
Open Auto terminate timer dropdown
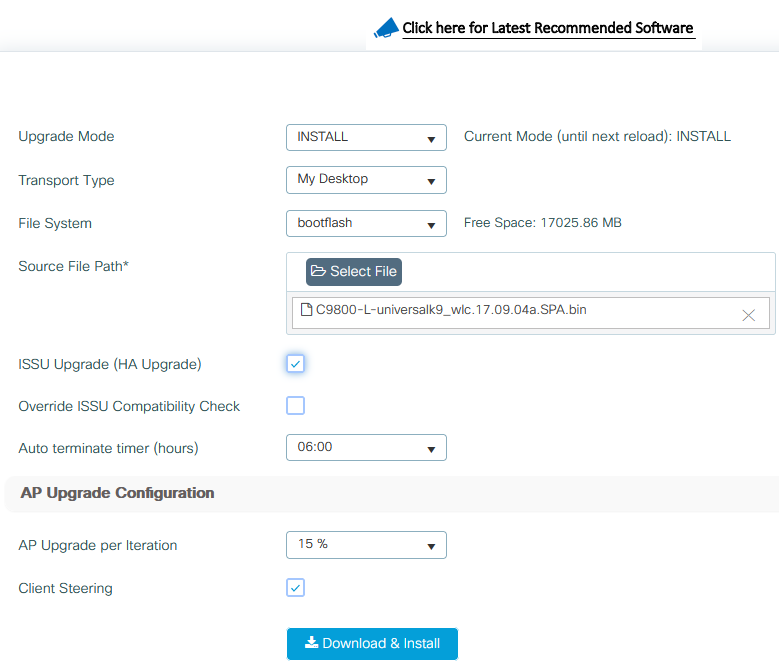[366, 447]
